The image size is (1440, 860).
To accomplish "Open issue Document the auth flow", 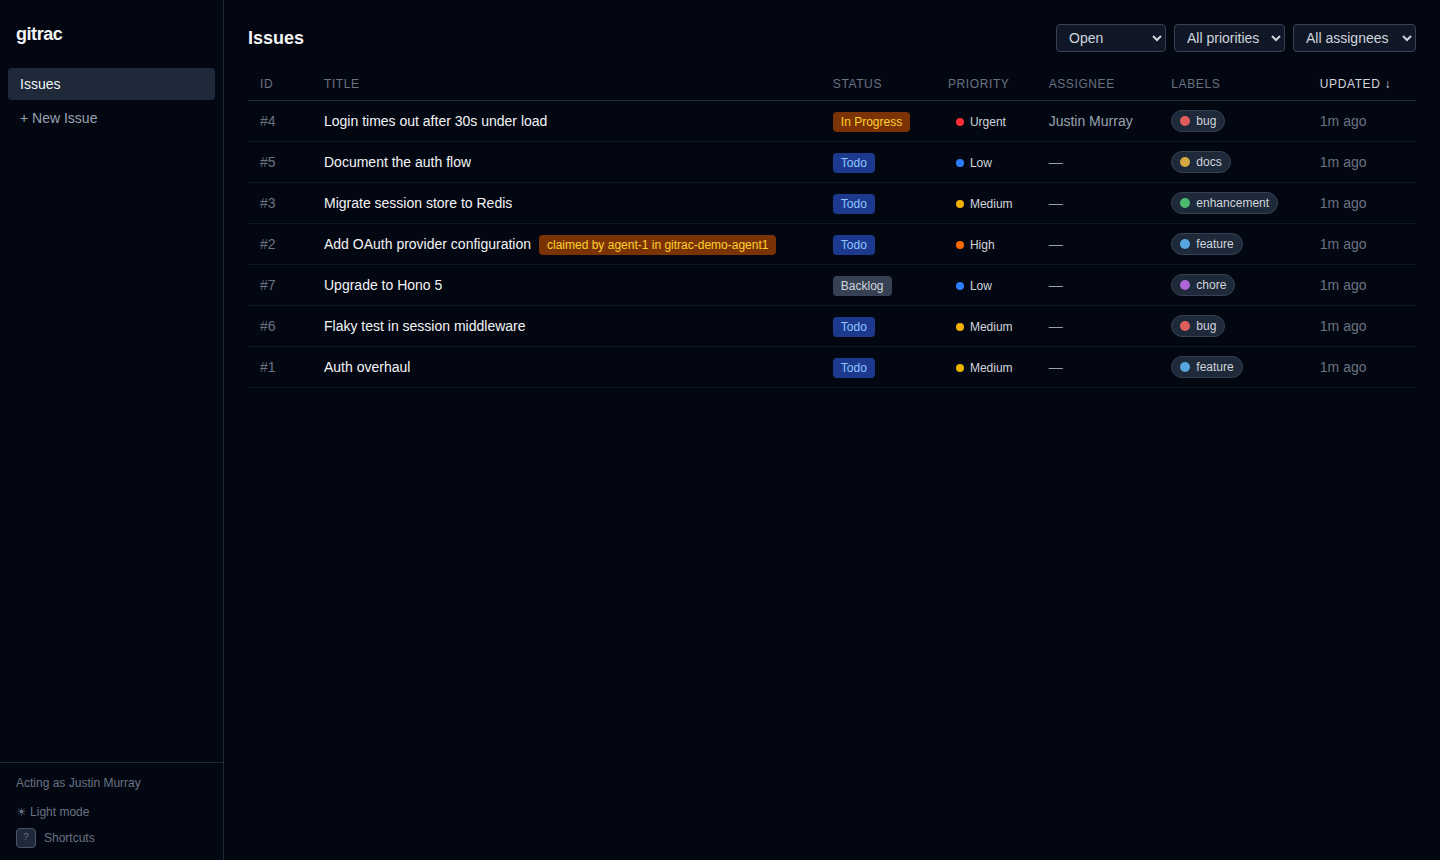I will (x=397, y=162).
